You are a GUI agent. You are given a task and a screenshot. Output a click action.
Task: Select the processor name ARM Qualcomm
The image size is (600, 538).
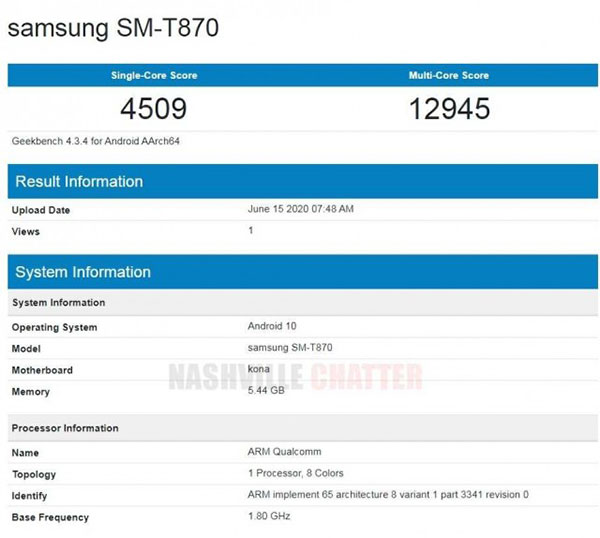point(284,452)
